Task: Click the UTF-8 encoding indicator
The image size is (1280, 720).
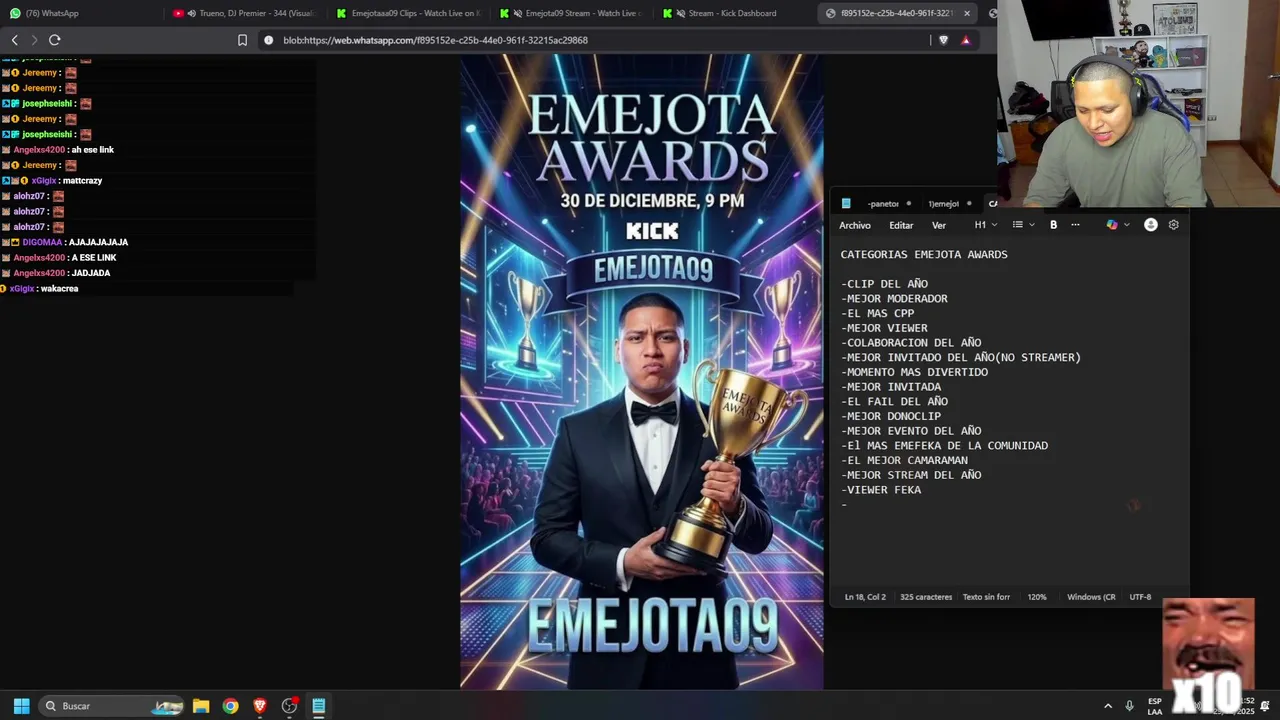Action: pos(1140,597)
